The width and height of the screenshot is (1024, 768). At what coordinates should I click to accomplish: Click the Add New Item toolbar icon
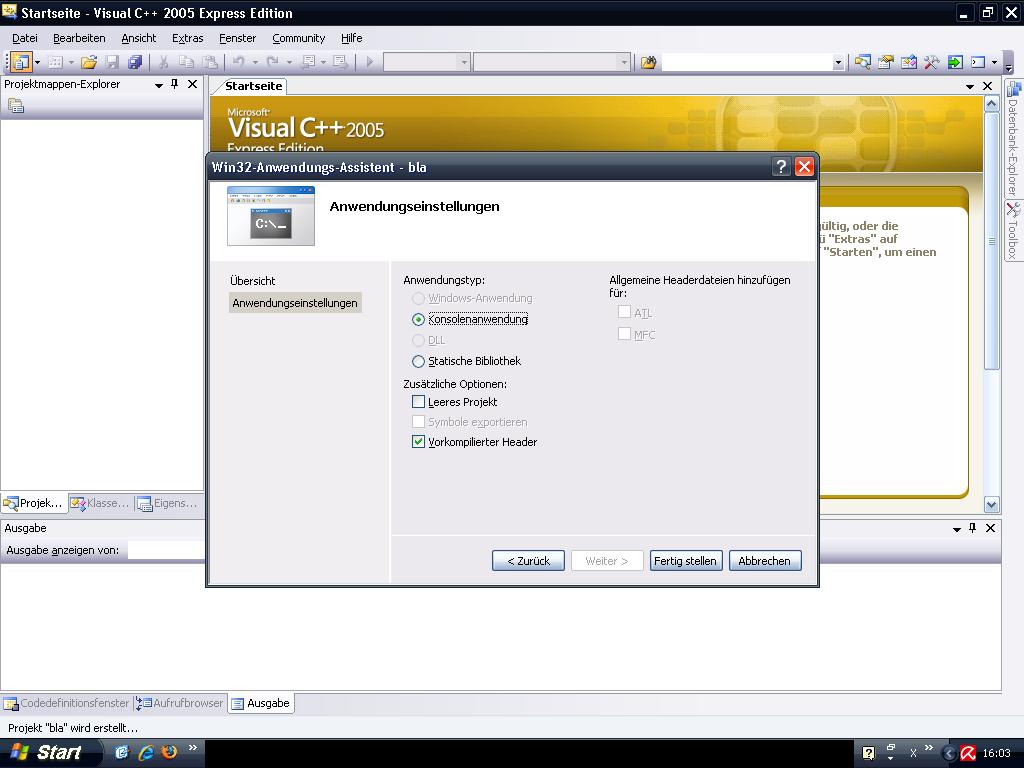(x=56, y=62)
